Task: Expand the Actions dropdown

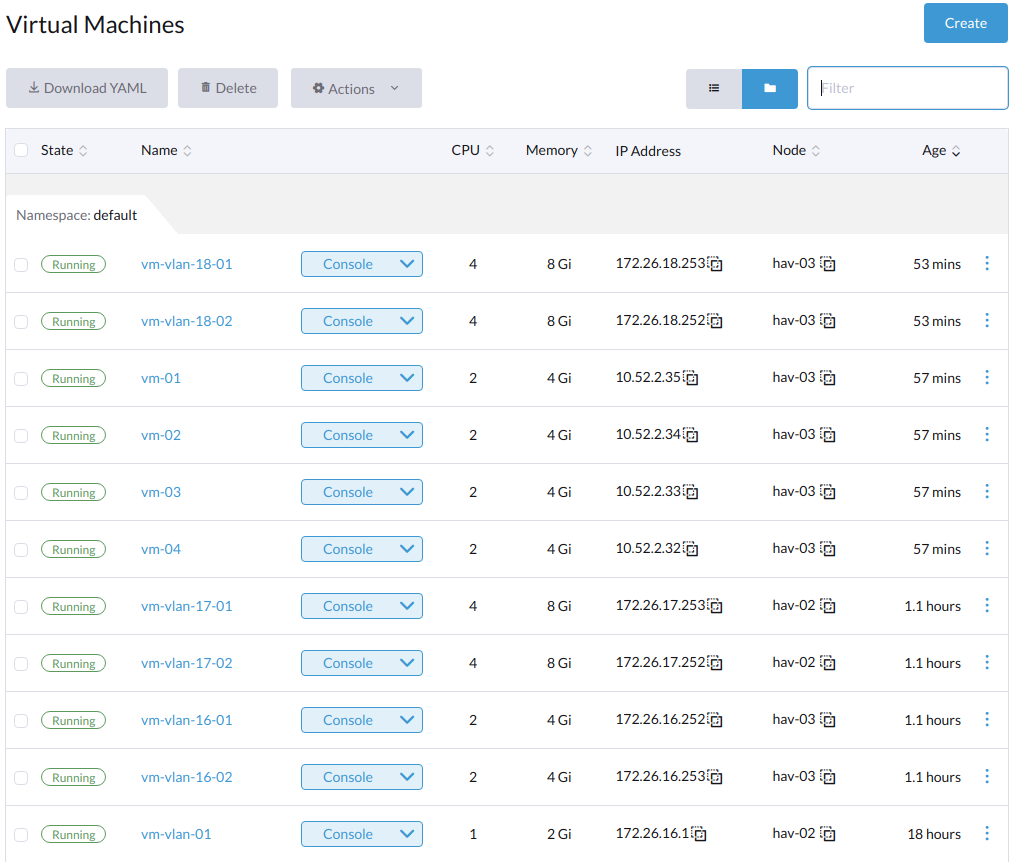Action: (356, 89)
